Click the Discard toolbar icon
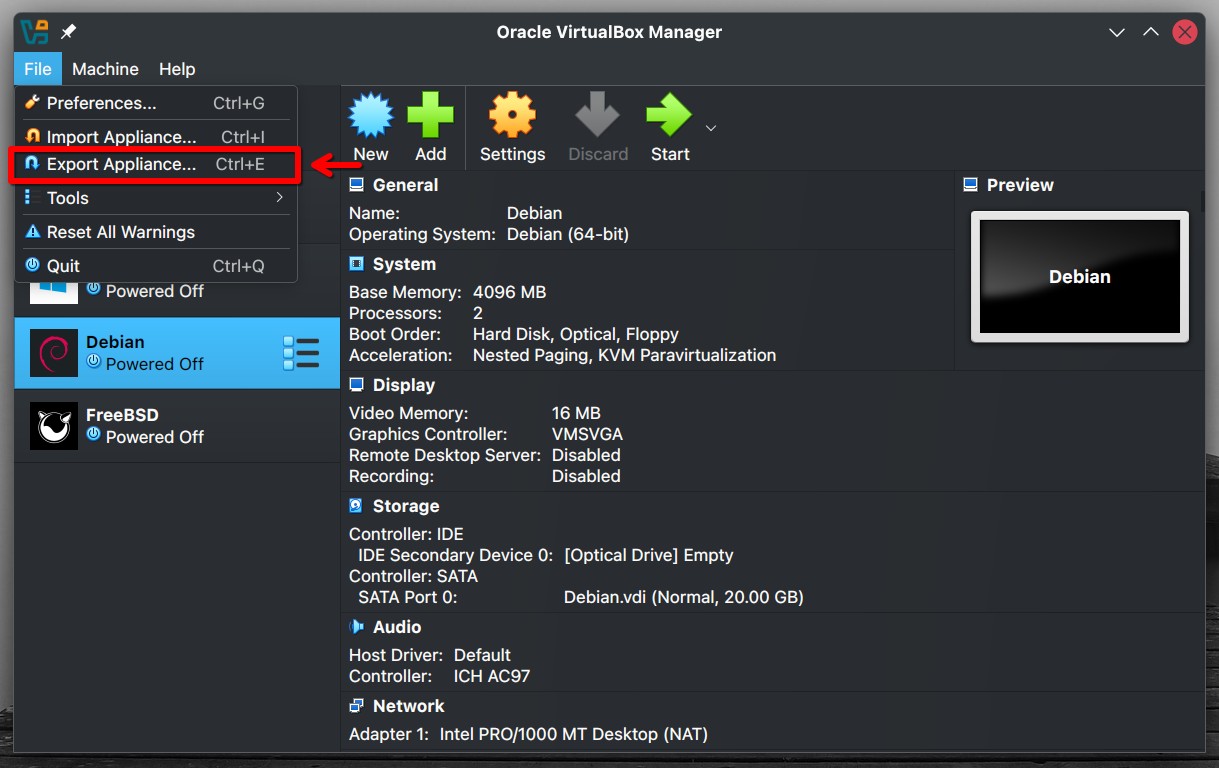Viewport: 1219px width, 768px height. click(598, 114)
